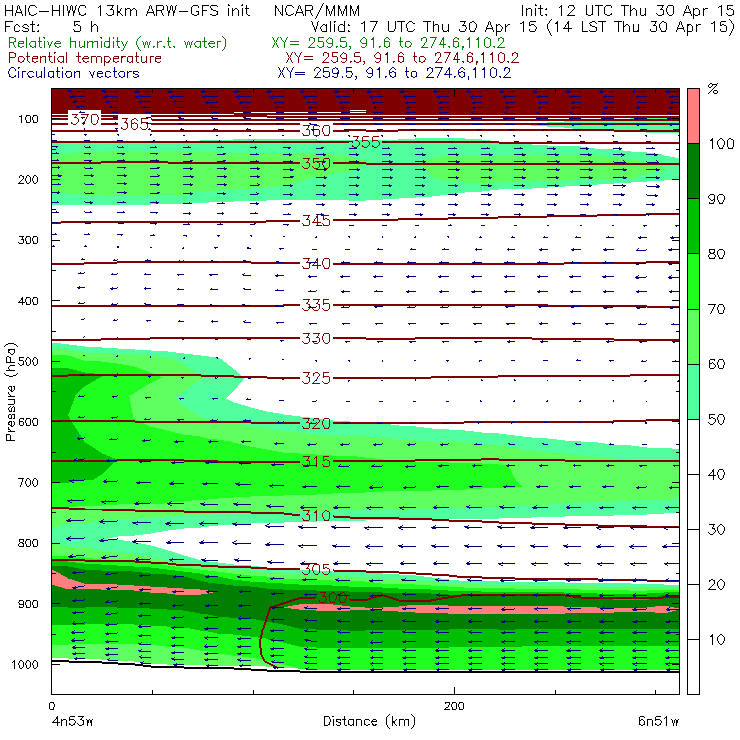Viewport: 740px width, 740px height.
Task: Click the NCAR/MMM header text
Action: click(x=317, y=11)
